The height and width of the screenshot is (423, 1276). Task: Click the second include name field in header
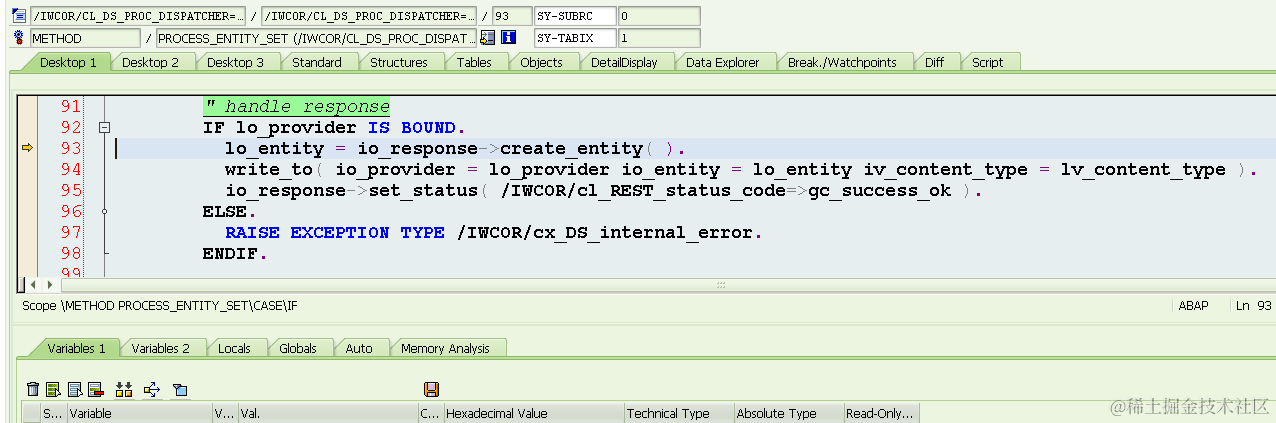(x=370, y=16)
